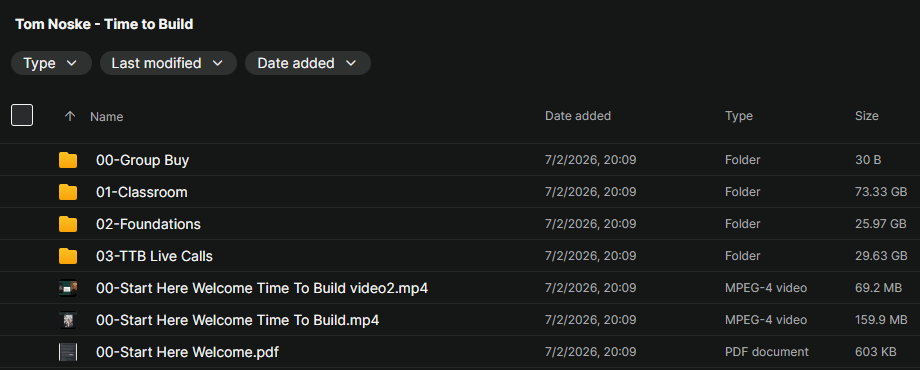Screen dimensions: 920x370
Task: Click the Type column header
Action: [x=739, y=116]
